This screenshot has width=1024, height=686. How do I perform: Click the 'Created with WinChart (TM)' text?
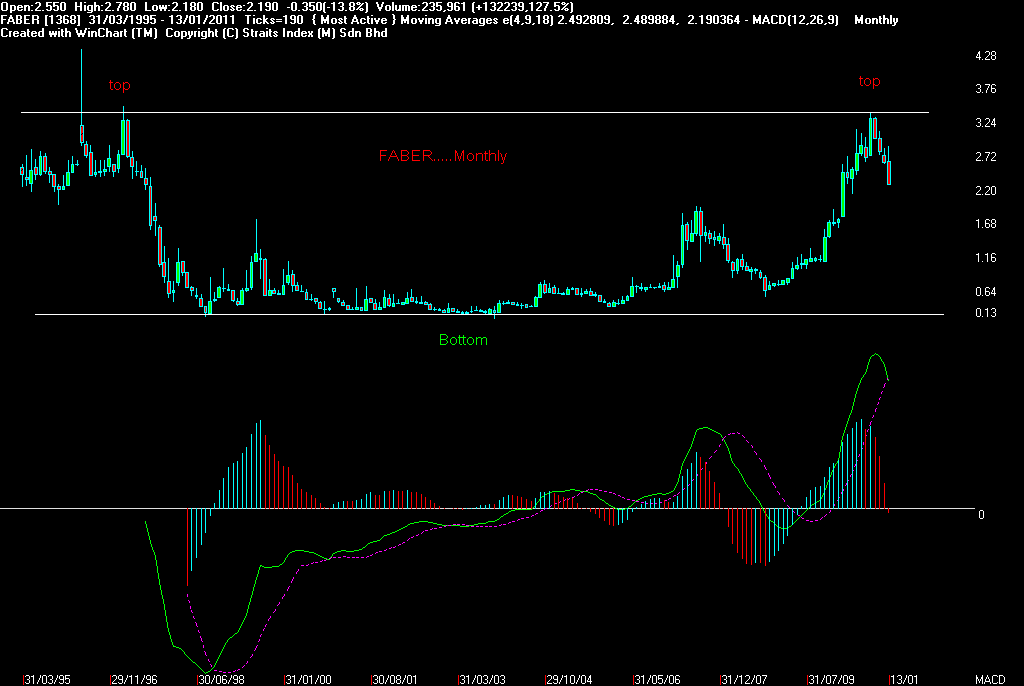79,33
